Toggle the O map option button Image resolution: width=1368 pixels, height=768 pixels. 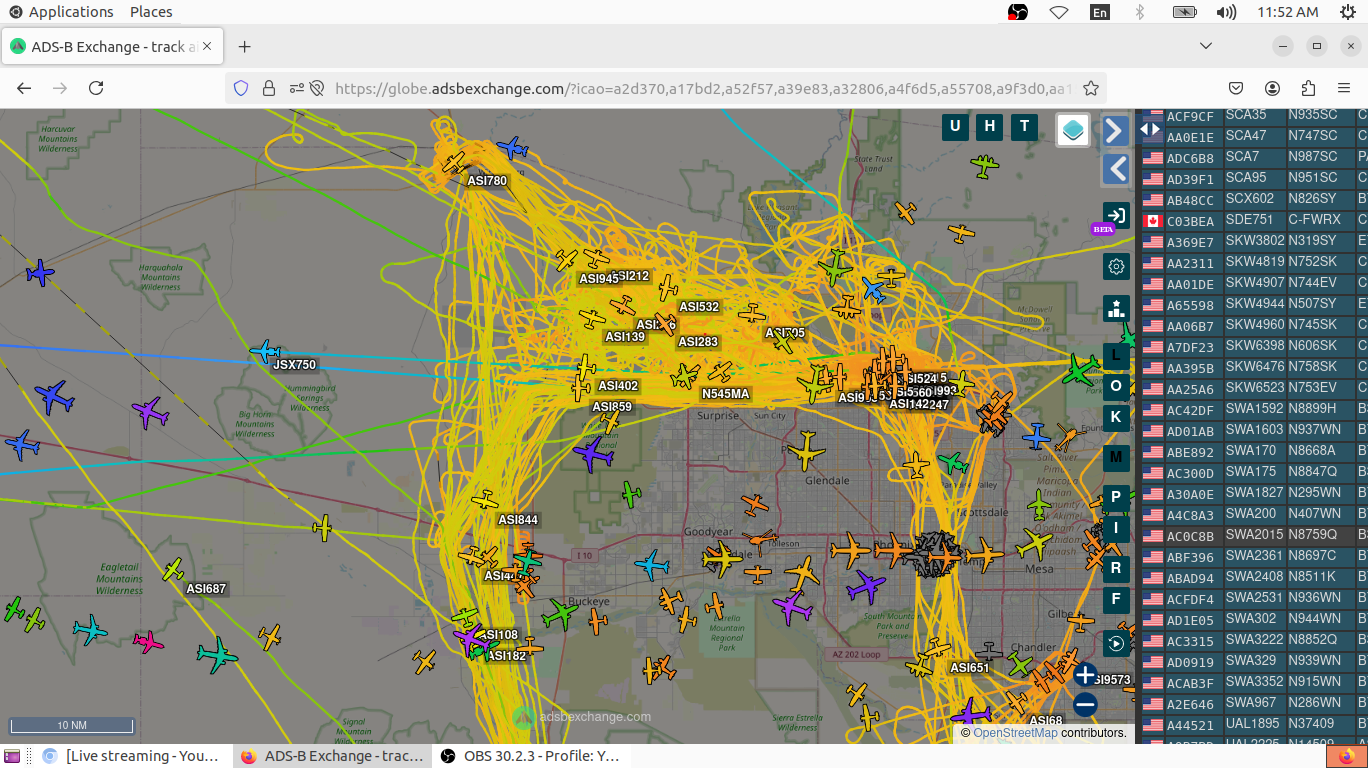1116,386
